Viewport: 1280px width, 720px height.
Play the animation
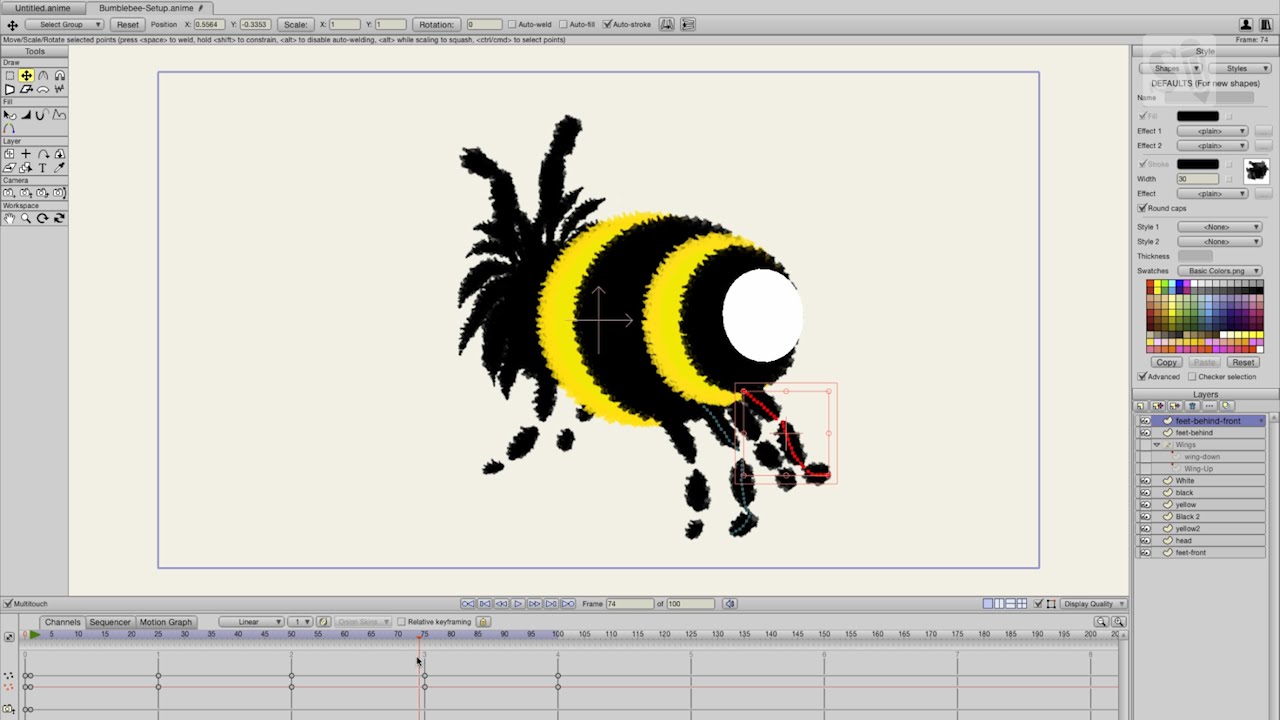click(x=518, y=604)
